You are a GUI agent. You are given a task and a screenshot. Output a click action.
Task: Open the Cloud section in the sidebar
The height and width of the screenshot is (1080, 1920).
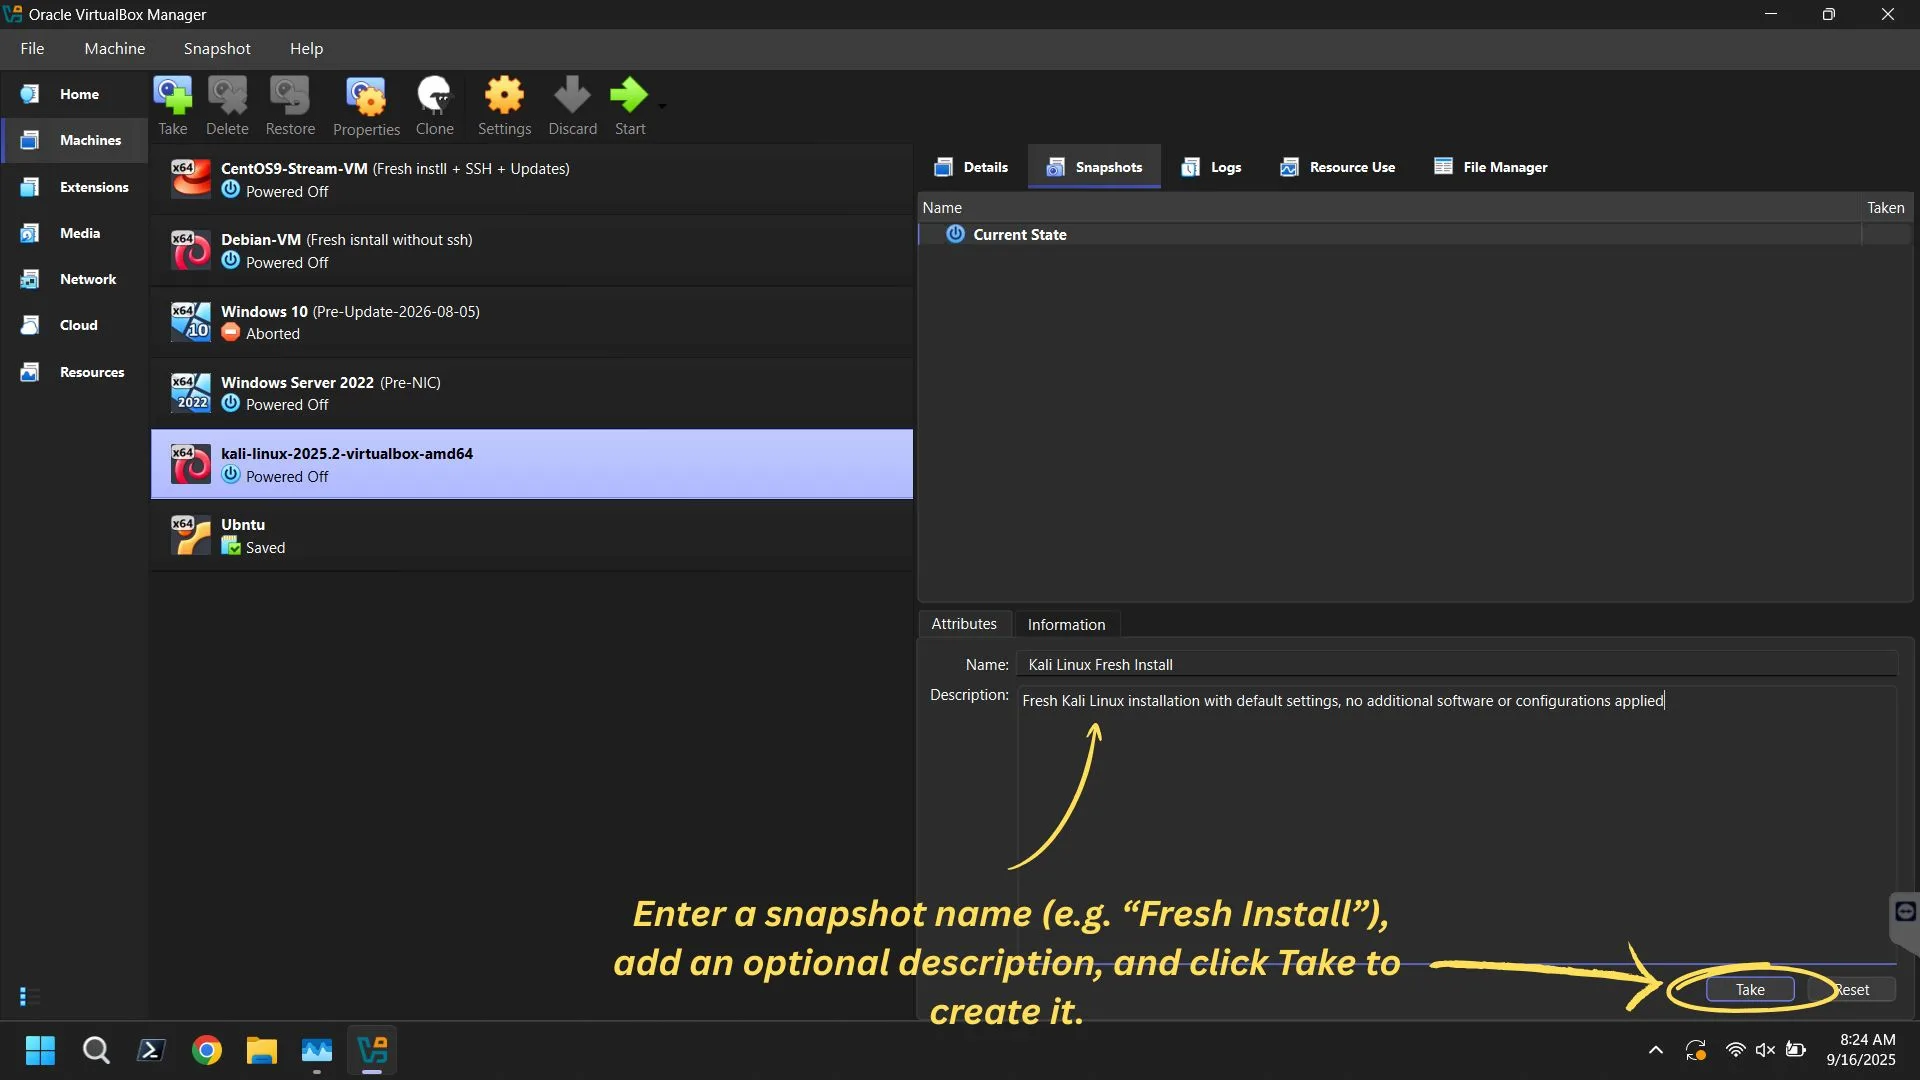click(x=78, y=324)
